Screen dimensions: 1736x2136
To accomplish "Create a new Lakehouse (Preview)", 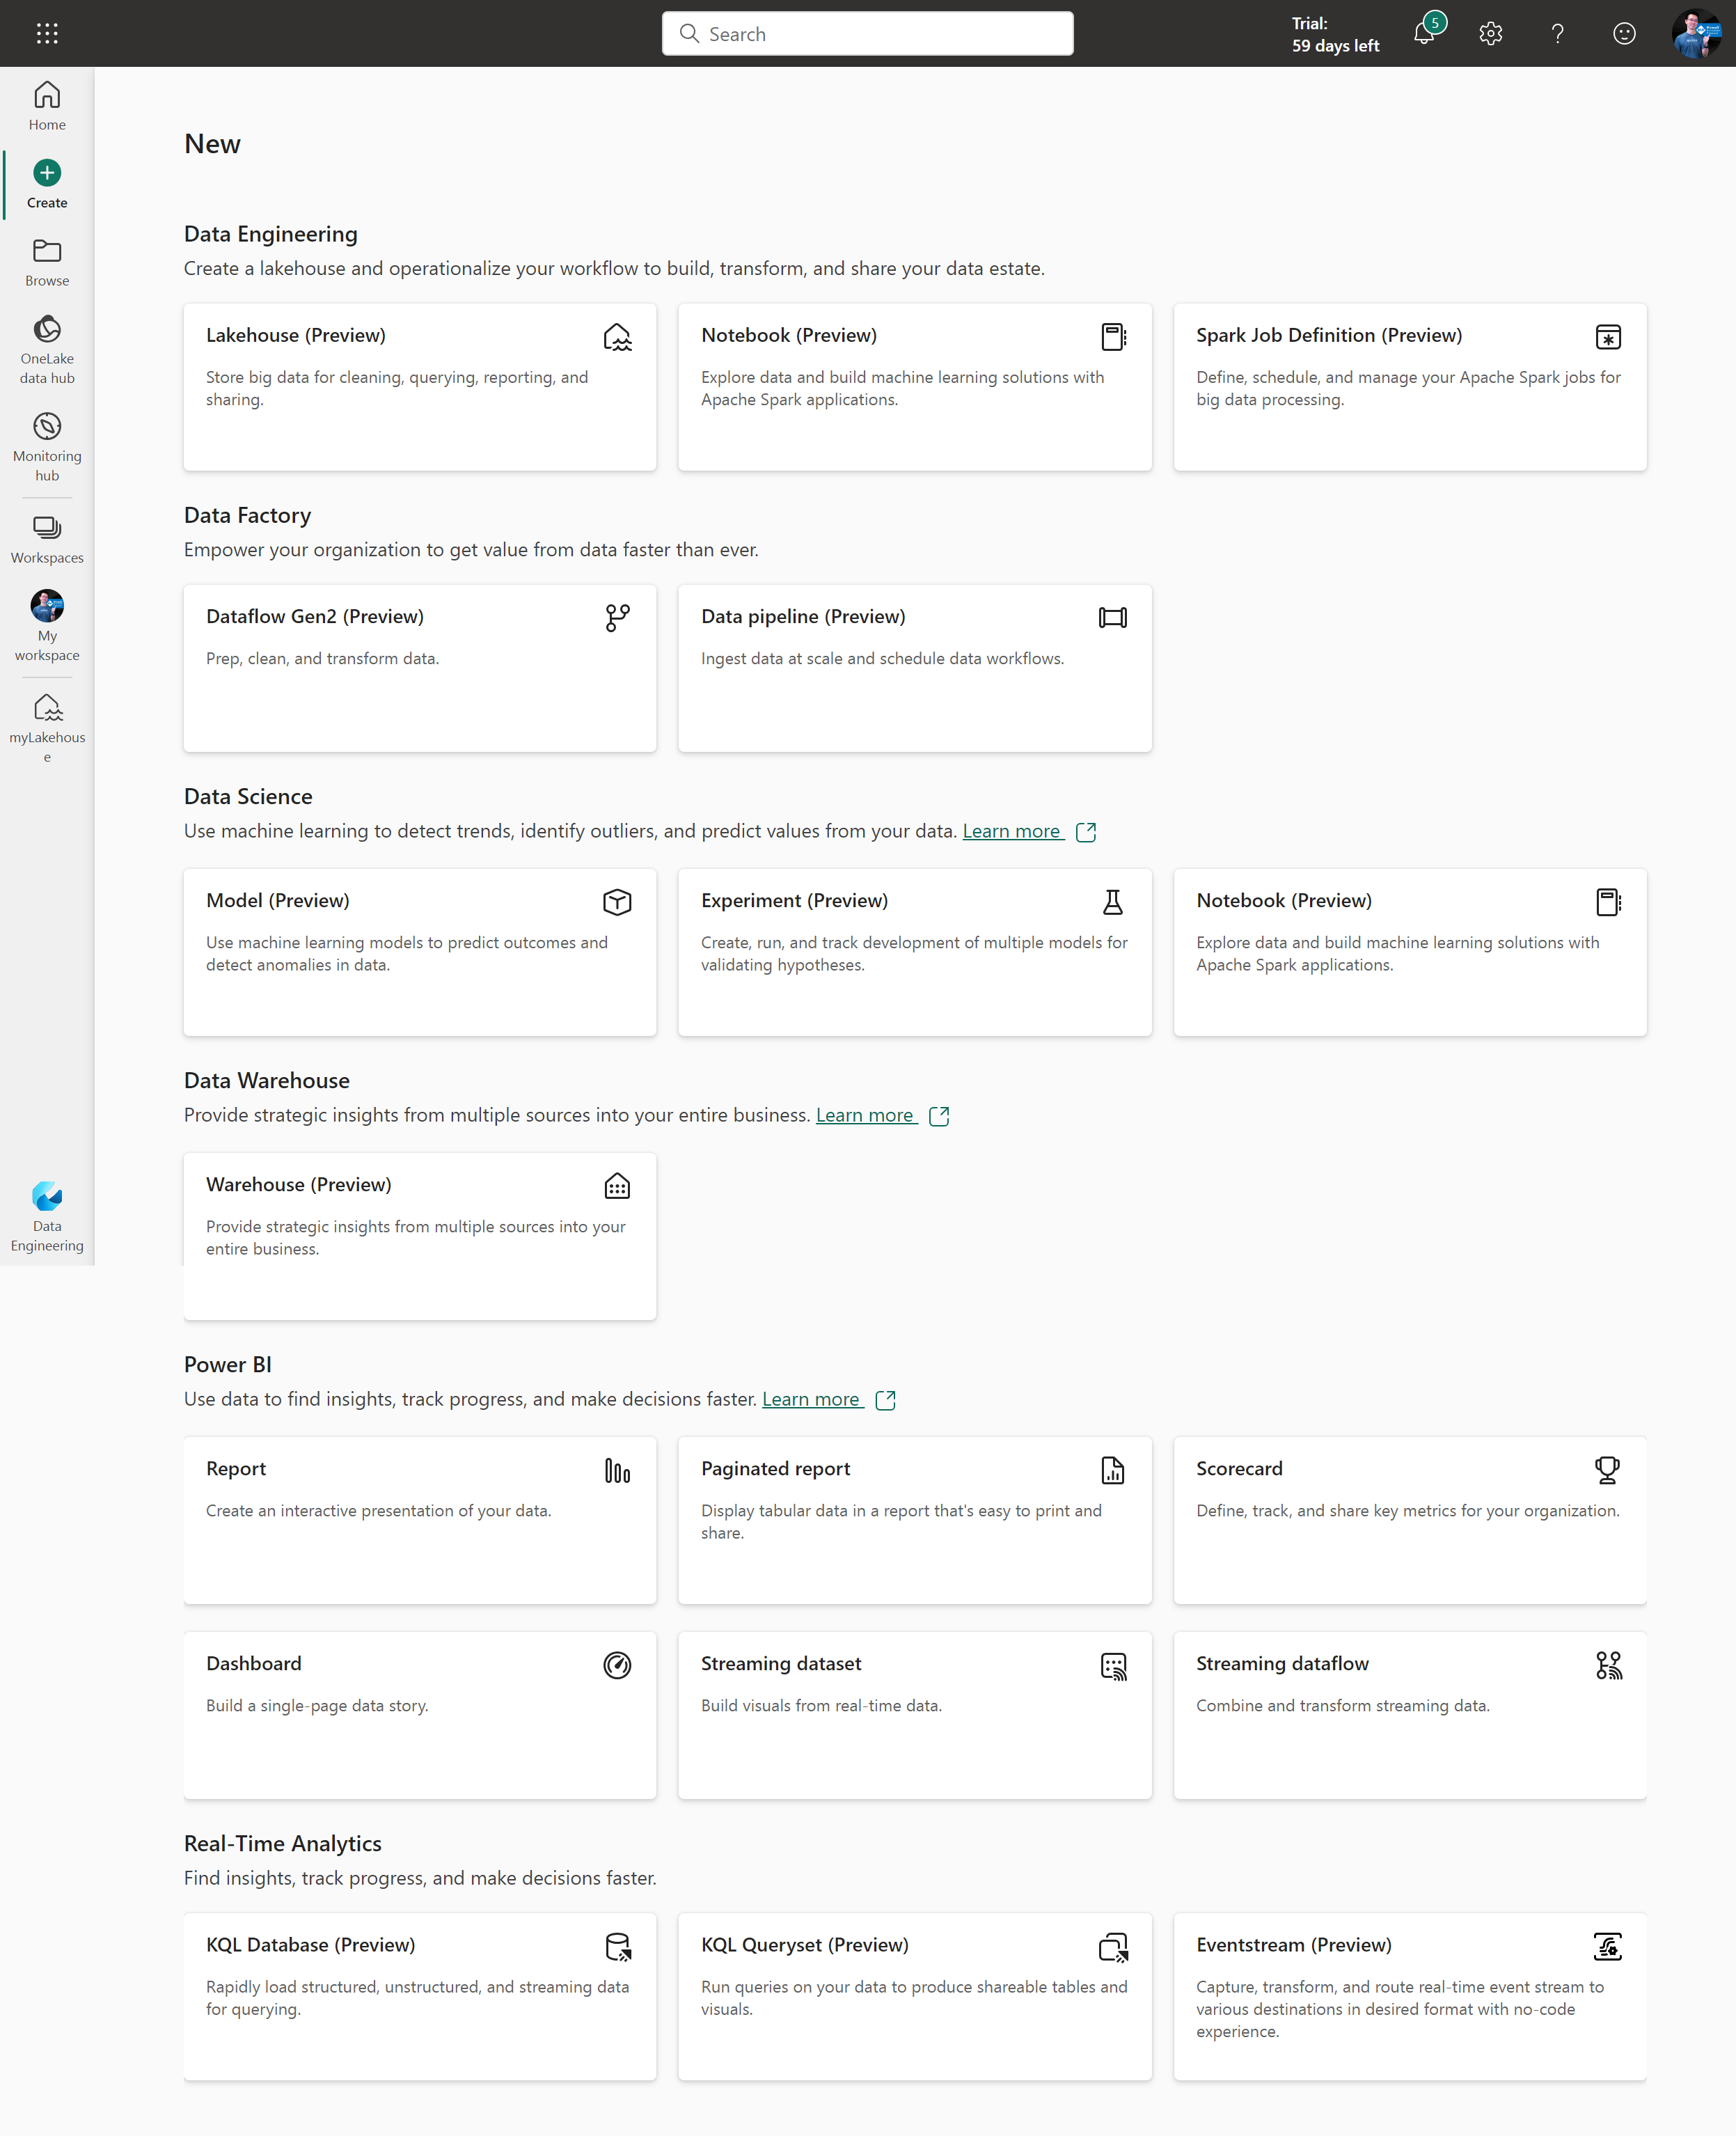I will tap(419, 387).
